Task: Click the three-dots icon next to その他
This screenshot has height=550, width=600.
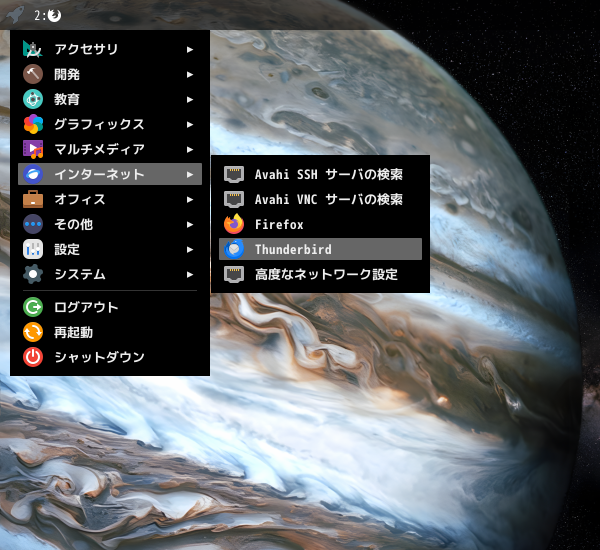Action: tap(33, 224)
